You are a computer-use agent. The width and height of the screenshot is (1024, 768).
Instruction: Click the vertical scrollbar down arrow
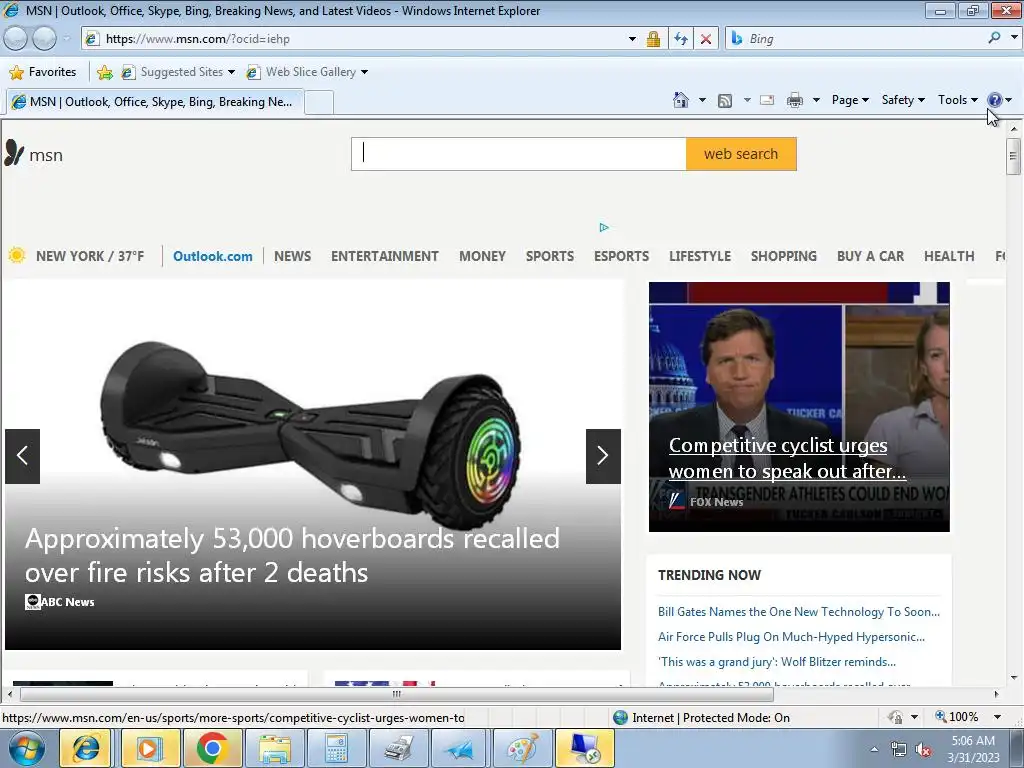pos(1014,678)
